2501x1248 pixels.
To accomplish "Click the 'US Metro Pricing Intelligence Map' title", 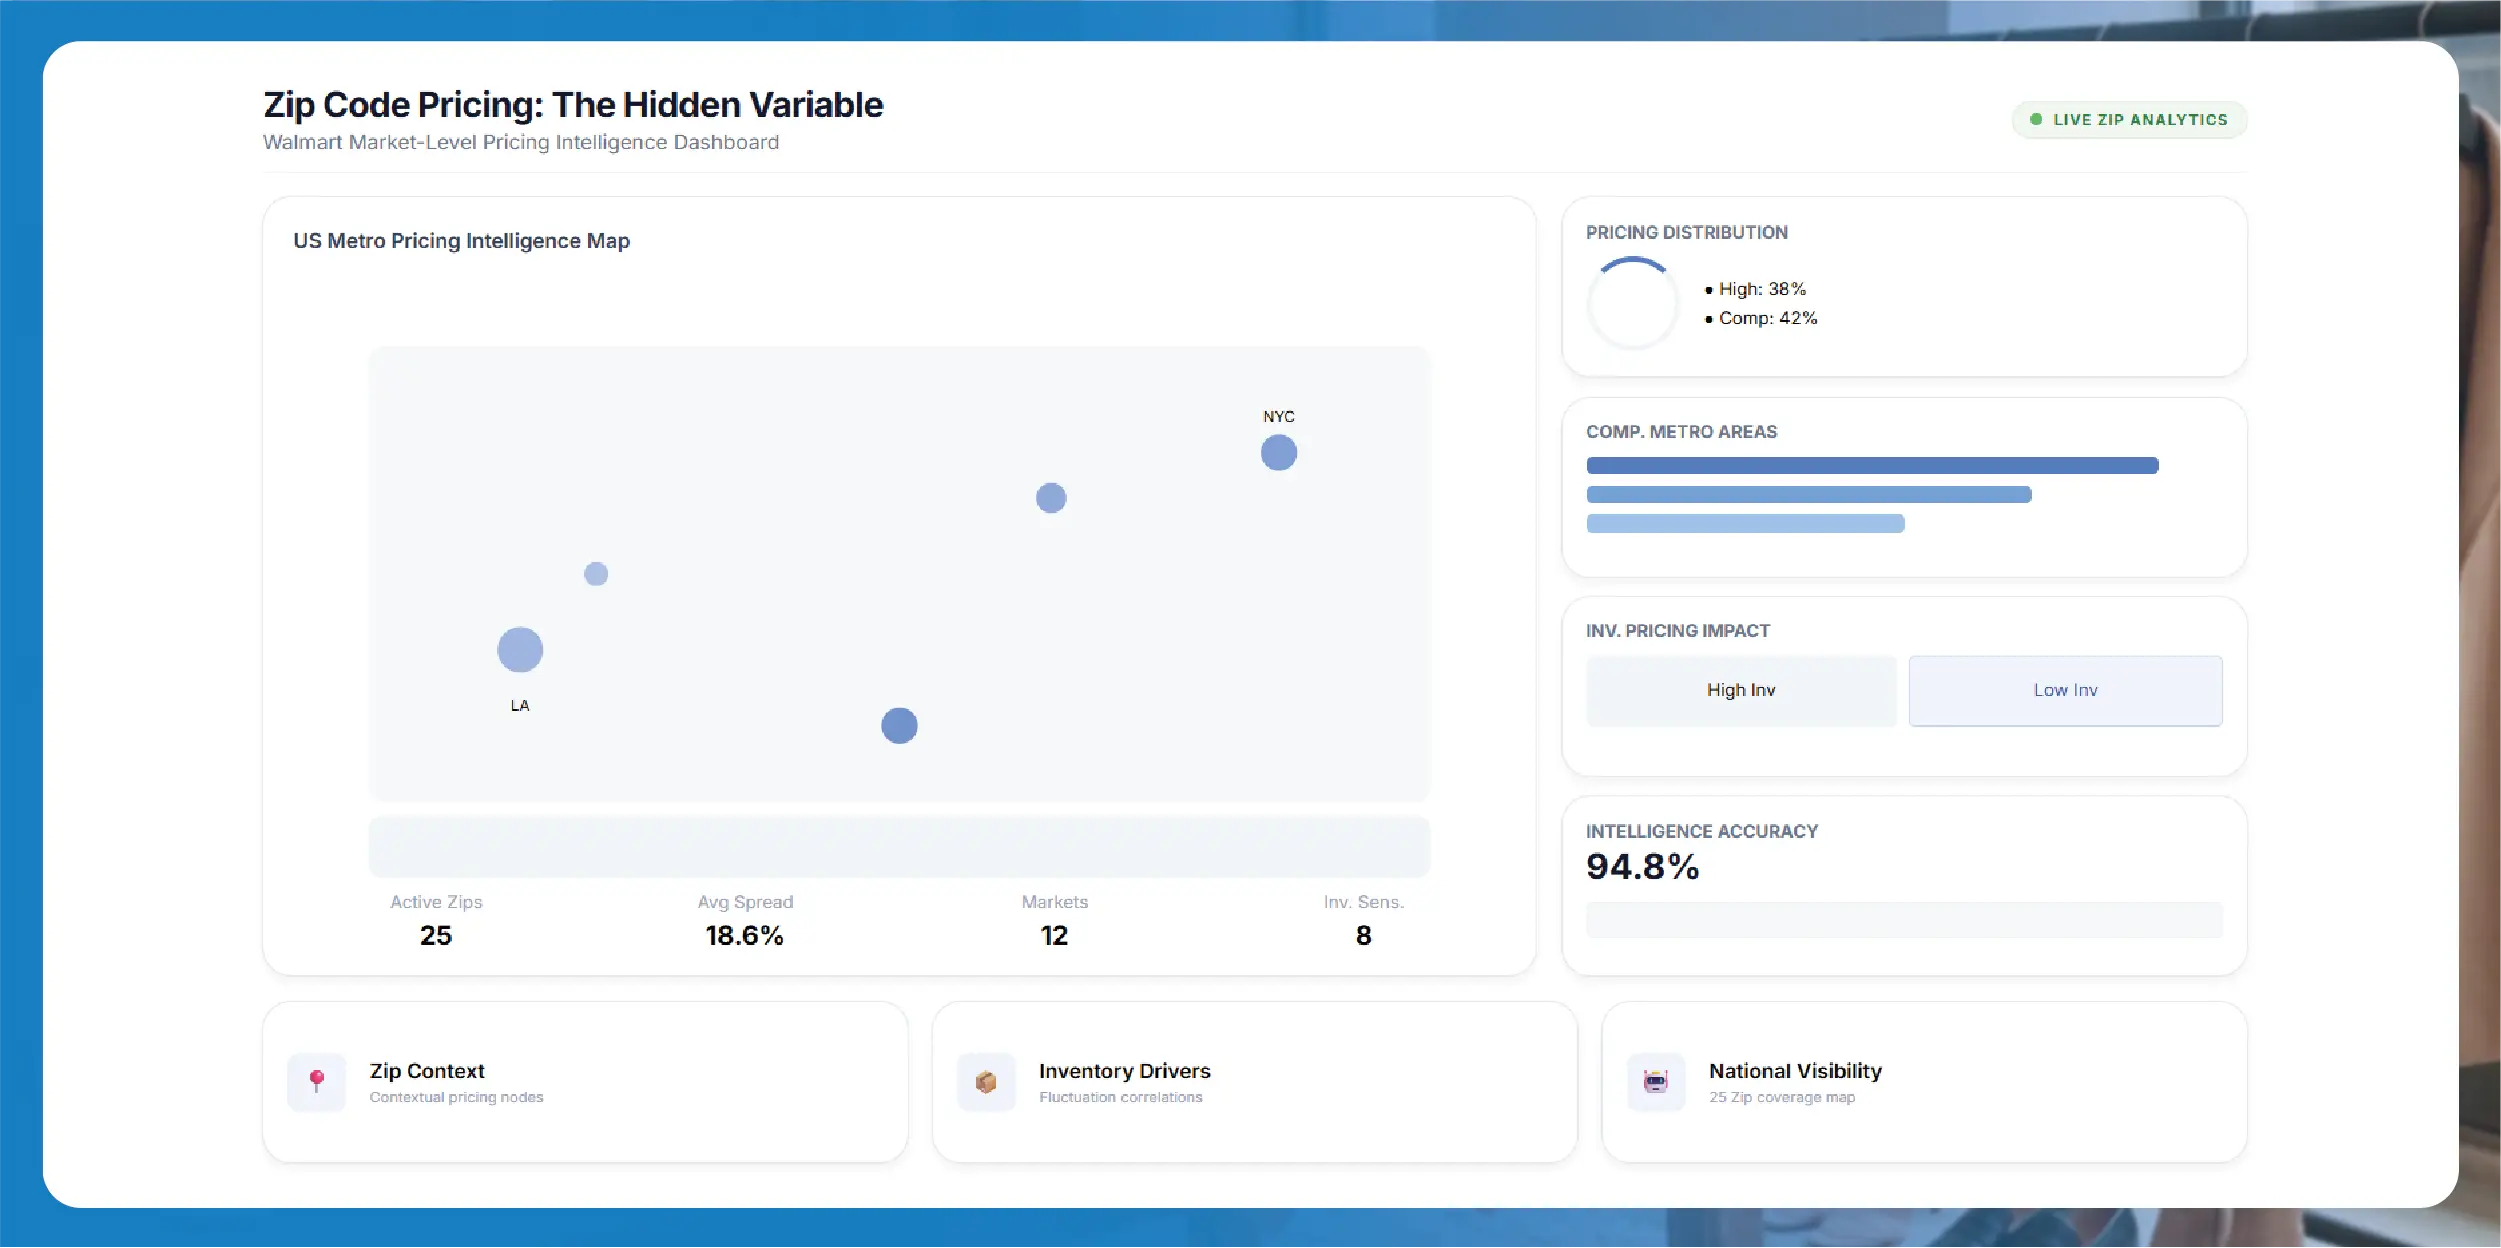I will (x=461, y=241).
